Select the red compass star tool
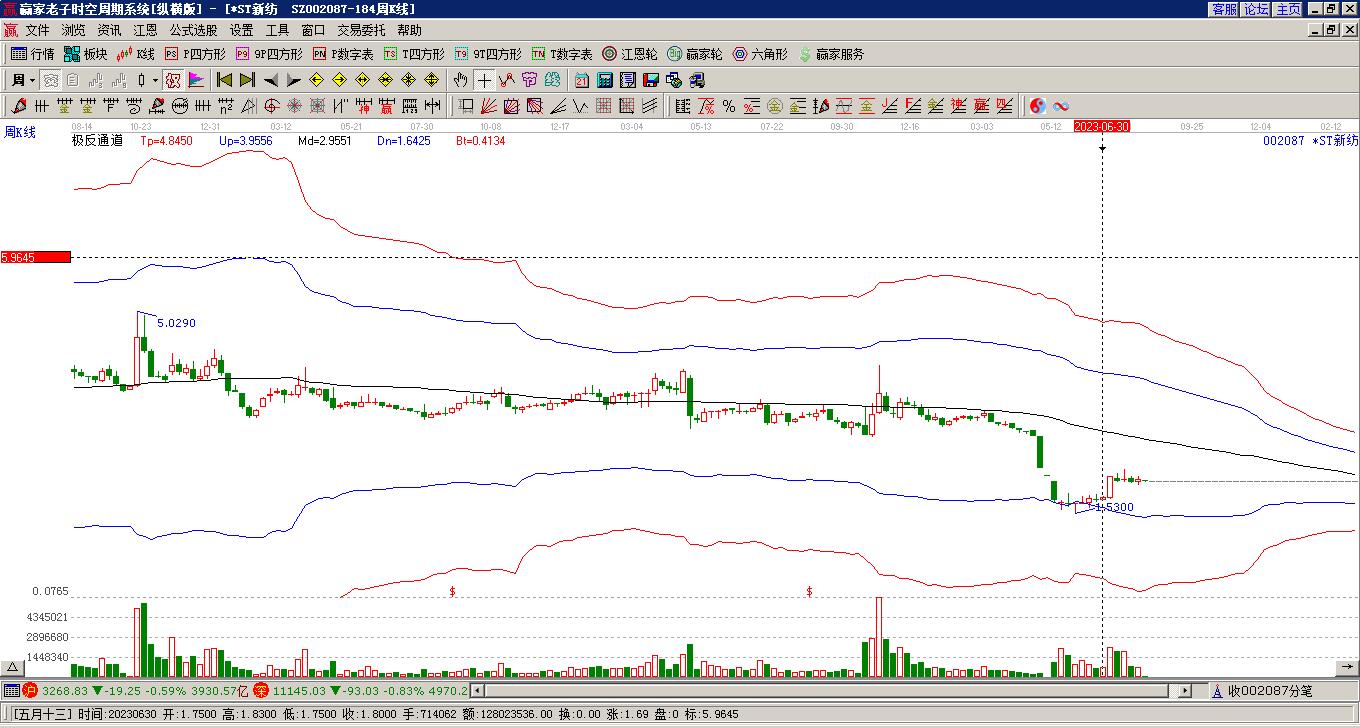 295,106
